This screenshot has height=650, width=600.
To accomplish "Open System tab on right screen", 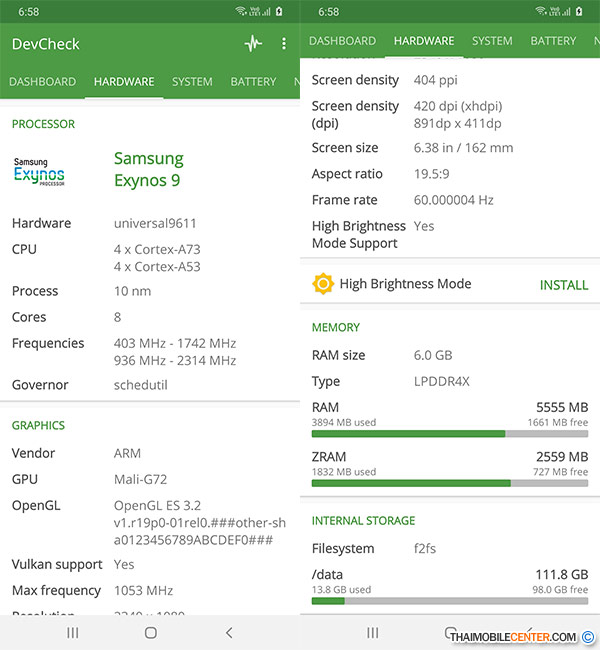I will (492, 41).
